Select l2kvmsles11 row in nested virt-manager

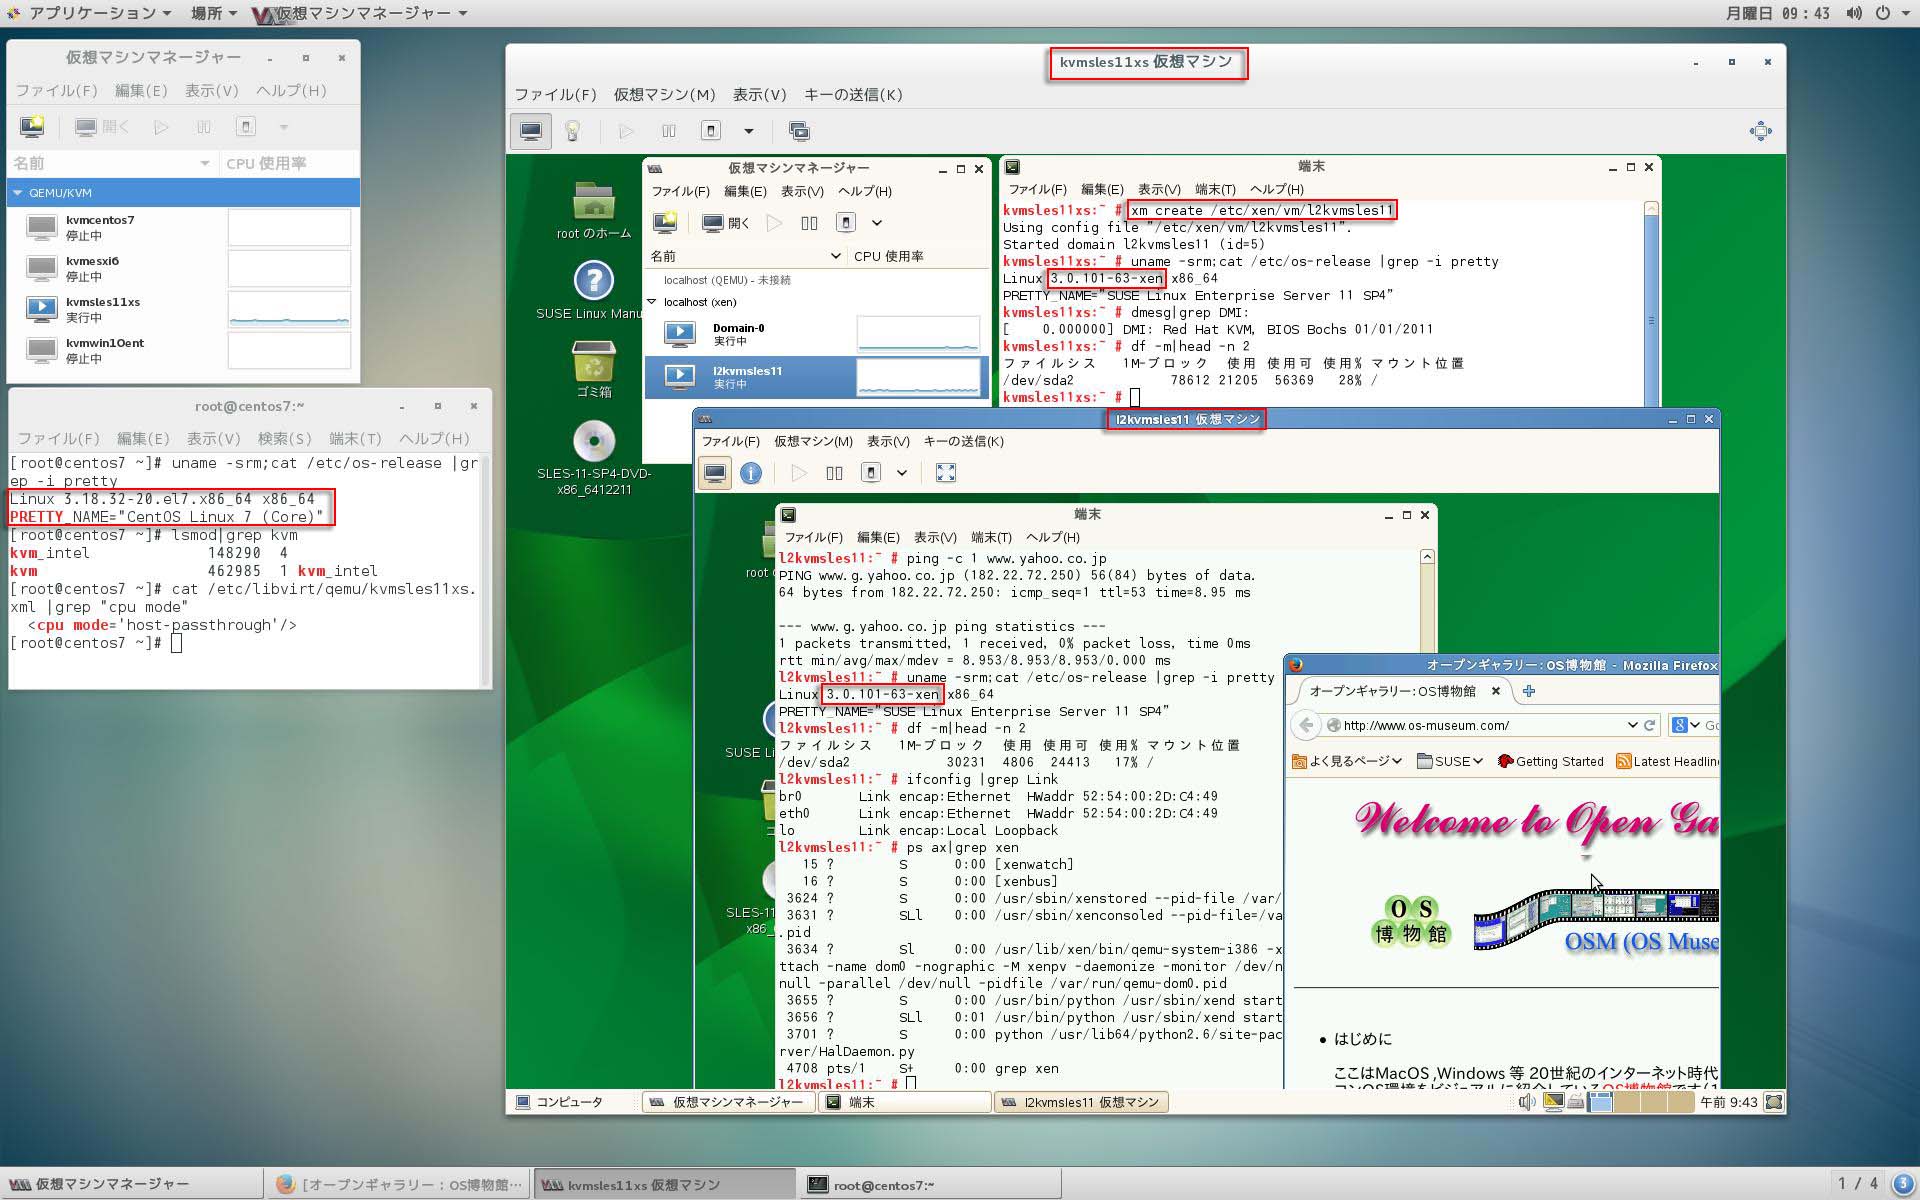coord(816,377)
